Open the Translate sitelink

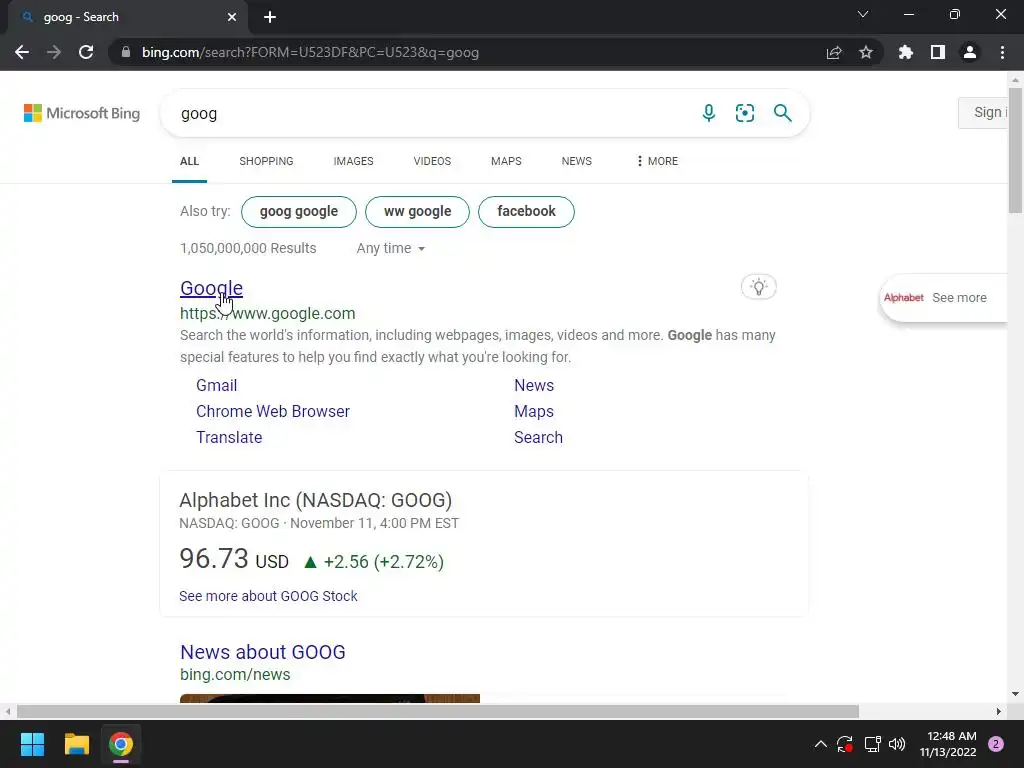229,438
